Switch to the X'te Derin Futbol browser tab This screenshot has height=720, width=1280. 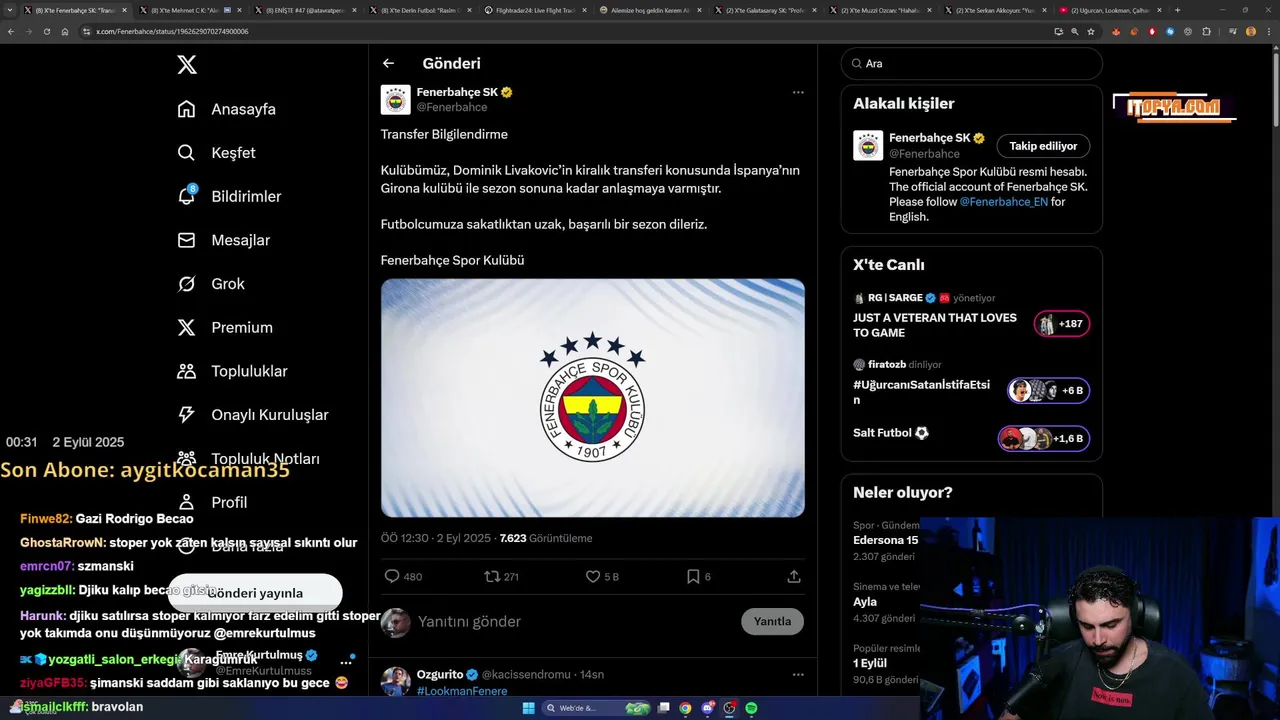coord(420,10)
